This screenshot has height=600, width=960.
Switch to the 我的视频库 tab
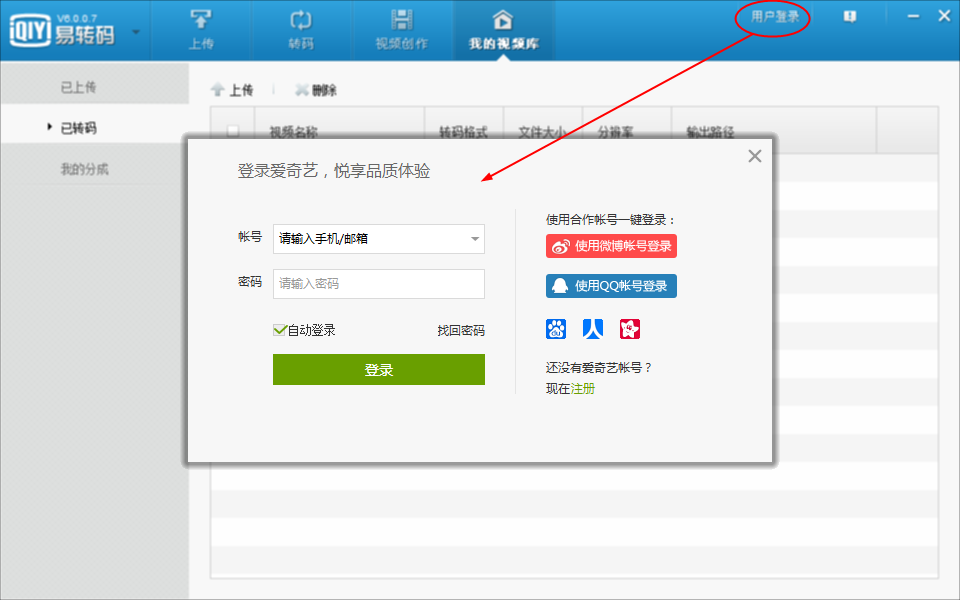pos(503,29)
